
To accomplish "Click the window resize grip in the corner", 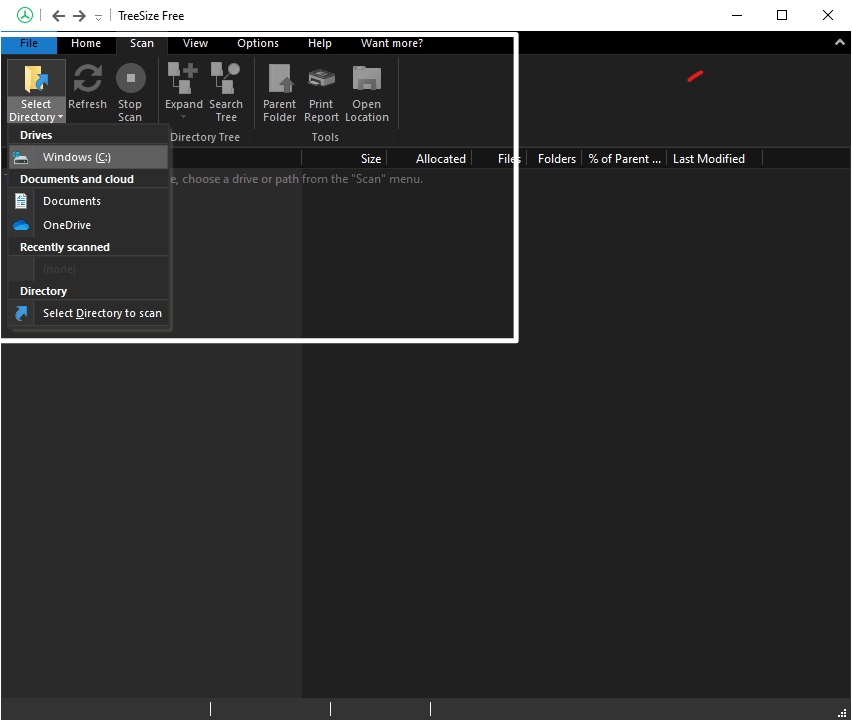I will [843, 713].
